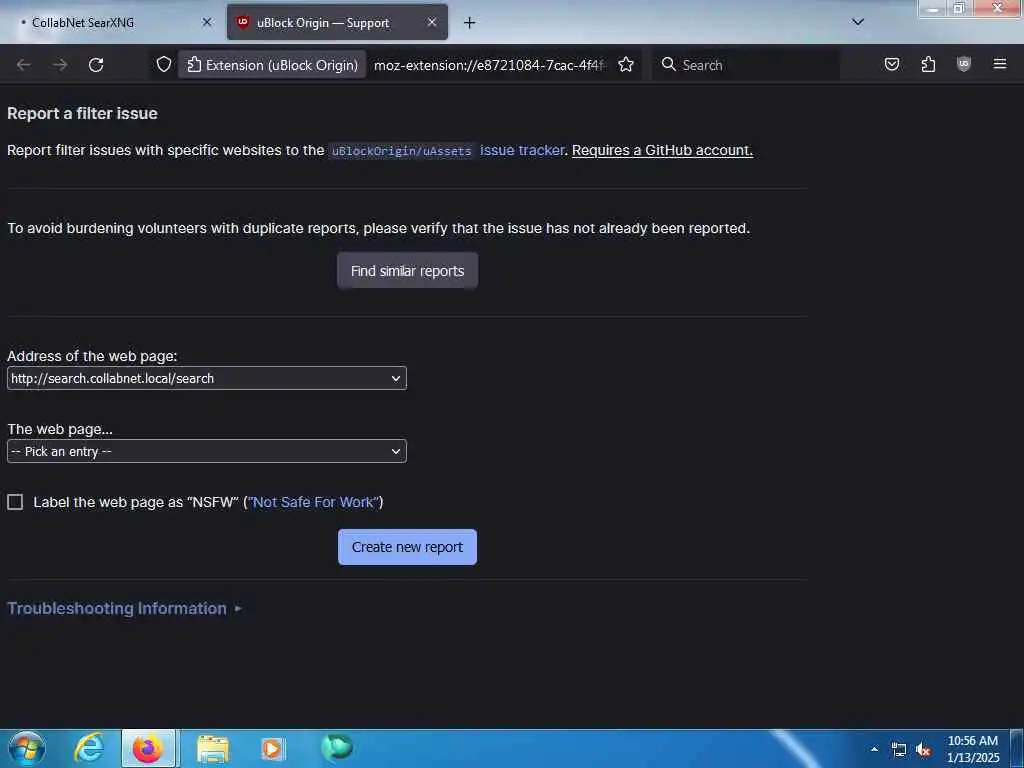1024x768 pixels.
Task: Click the Create new report button
Action: [408, 547]
